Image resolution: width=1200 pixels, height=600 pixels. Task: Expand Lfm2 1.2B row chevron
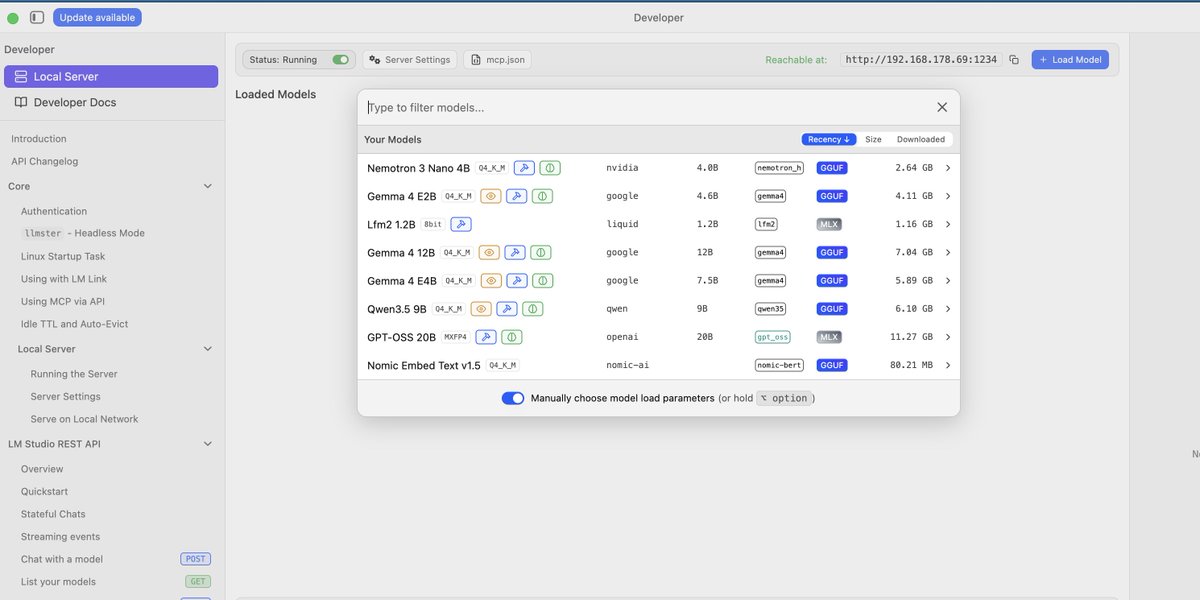[947, 224]
